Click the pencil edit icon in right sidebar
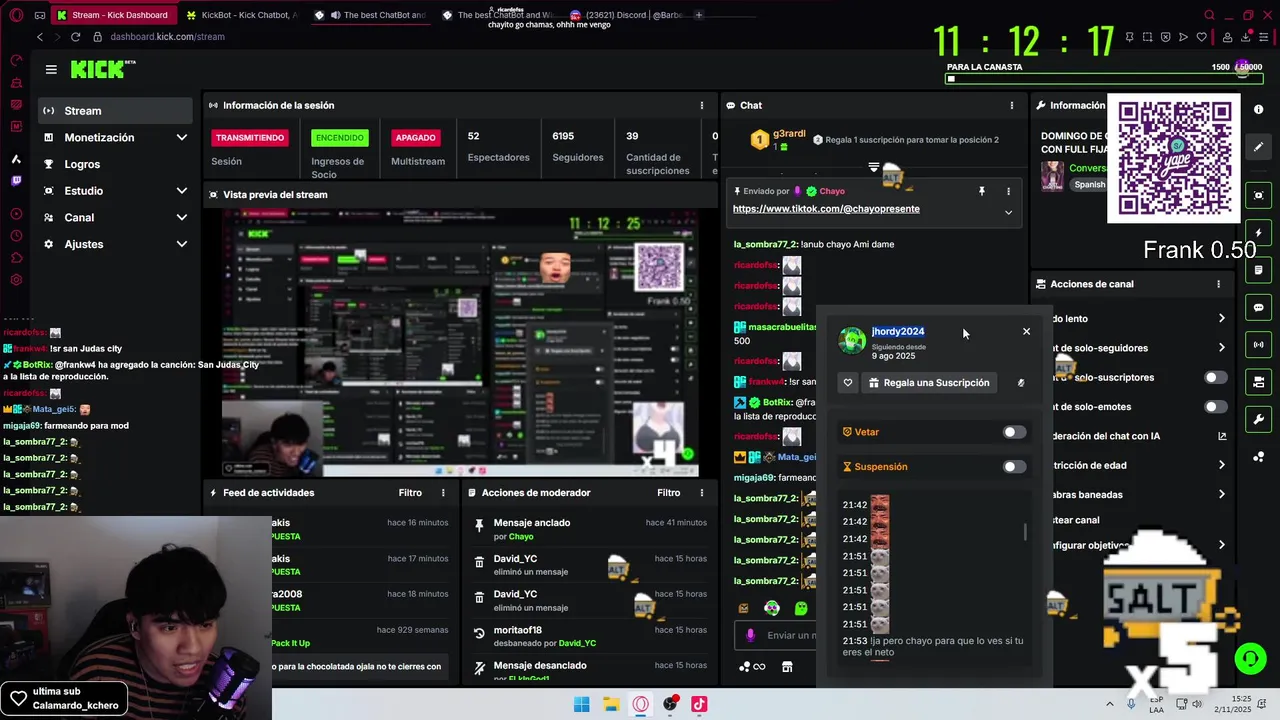This screenshot has width=1280, height=720. (x=1258, y=146)
